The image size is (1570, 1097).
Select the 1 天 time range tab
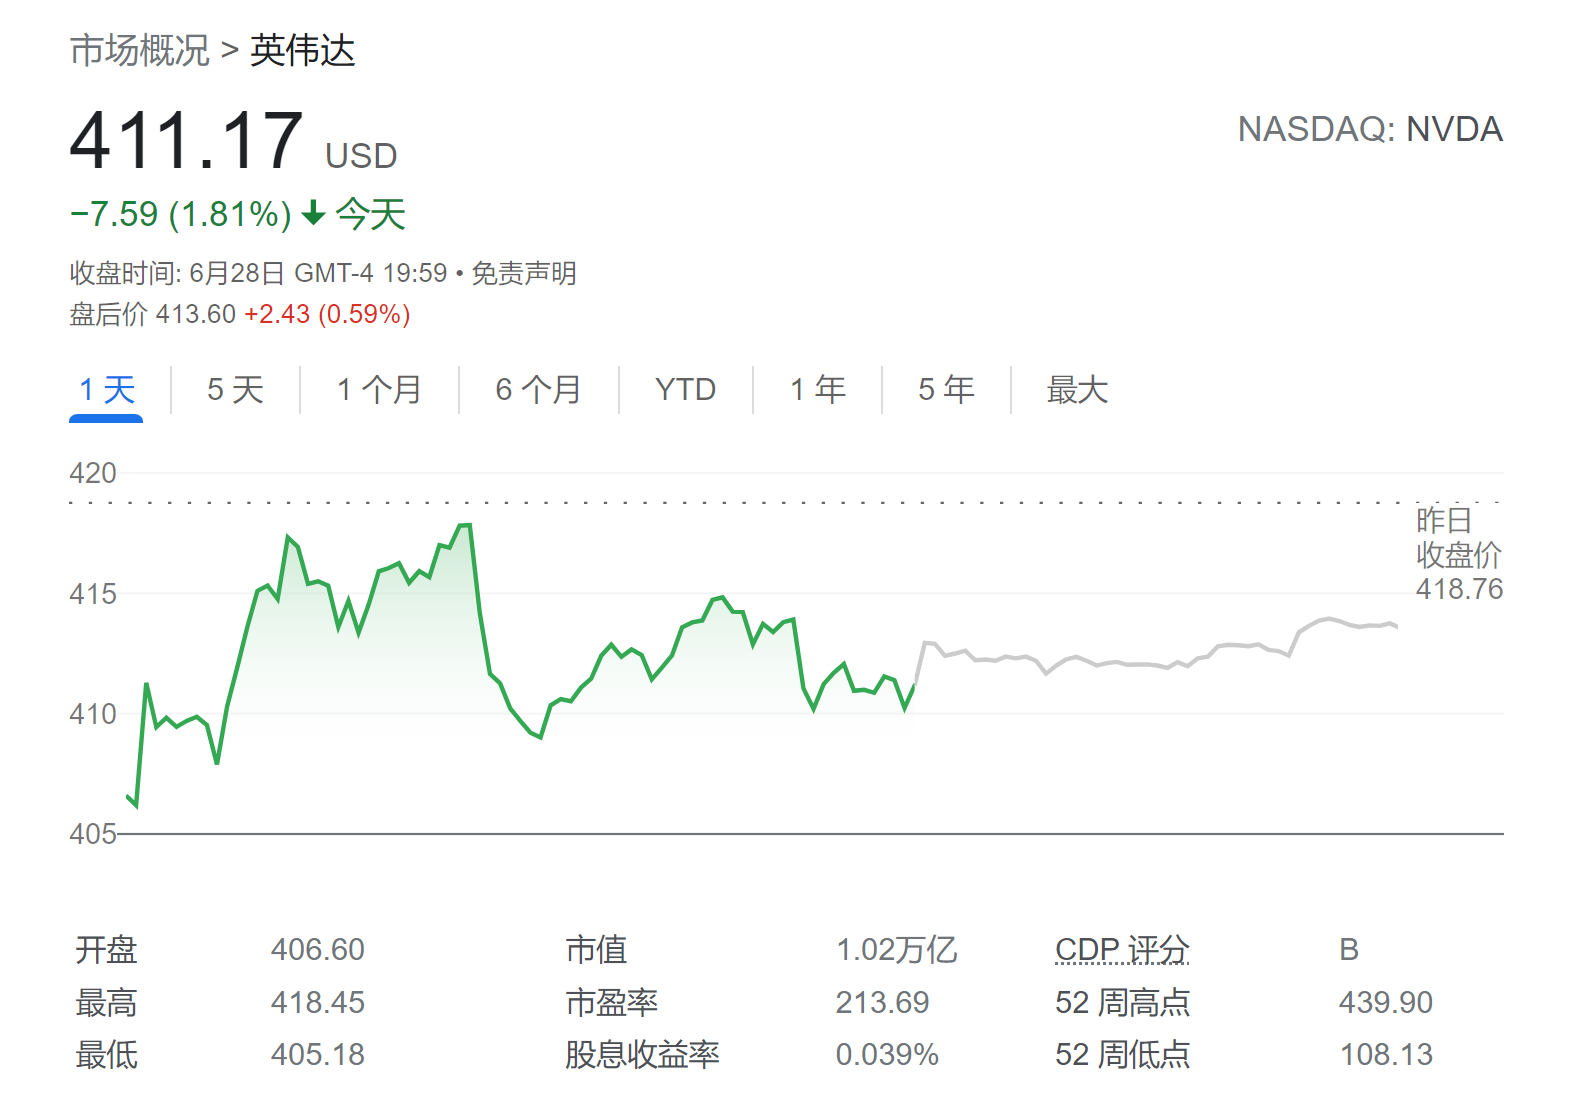(x=106, y=390)
